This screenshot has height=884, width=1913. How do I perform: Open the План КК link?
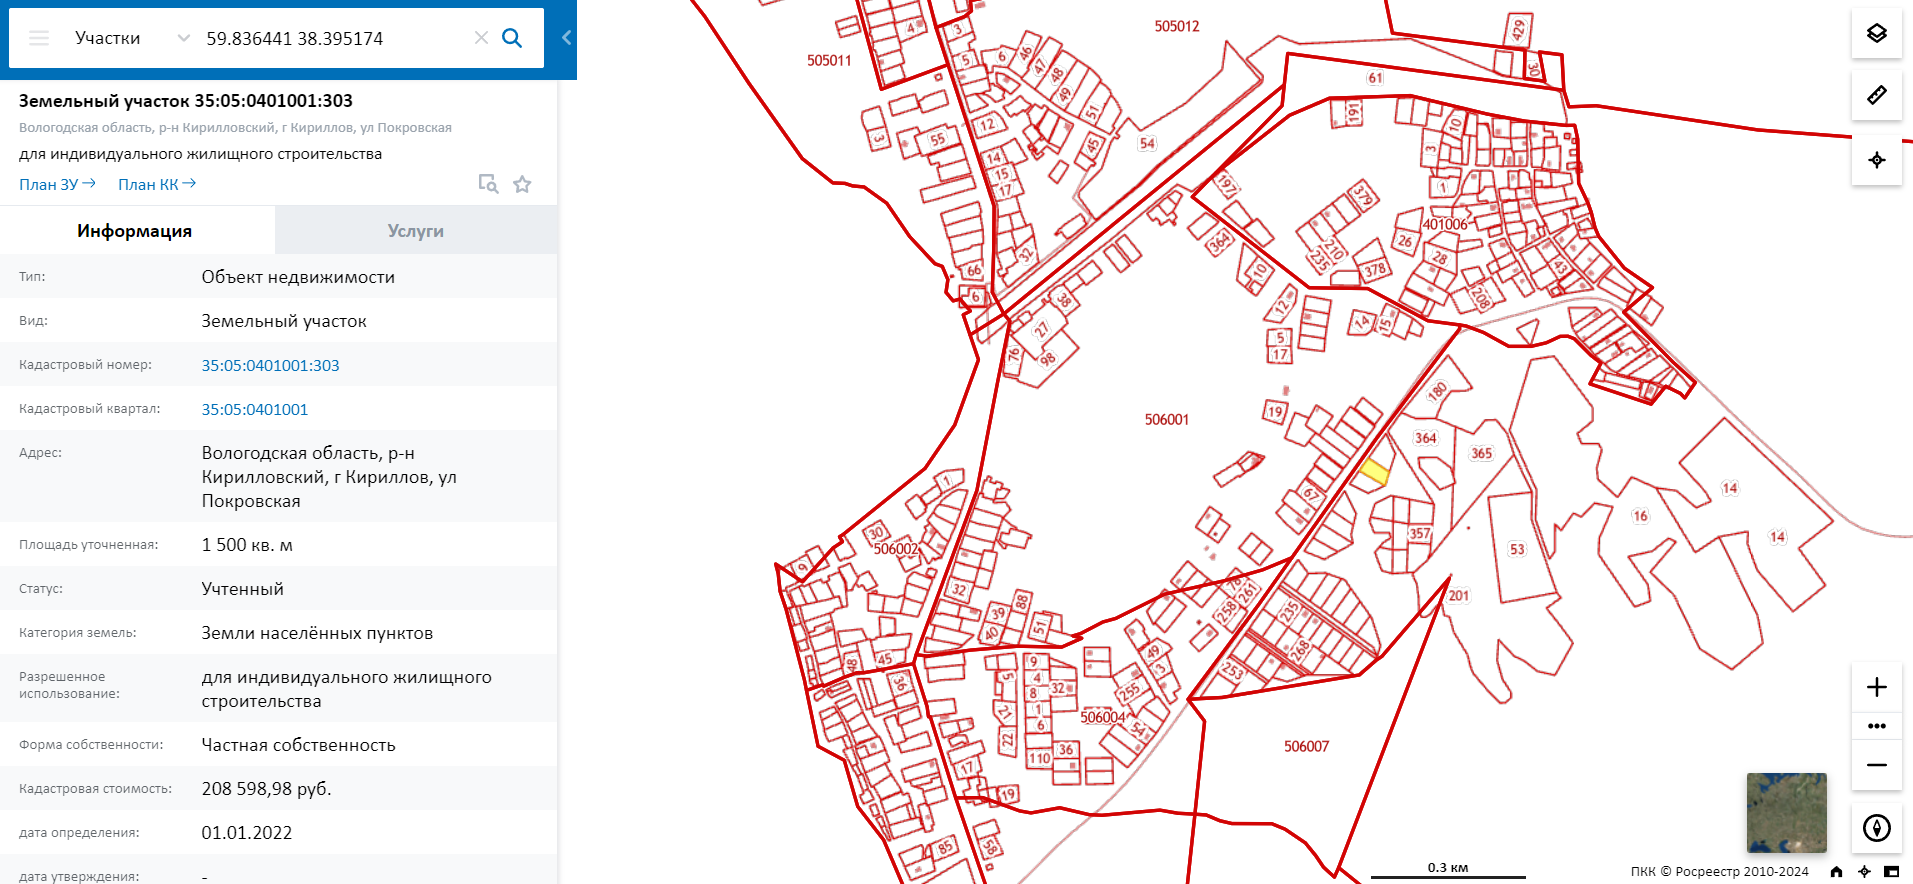click(157, 184)
